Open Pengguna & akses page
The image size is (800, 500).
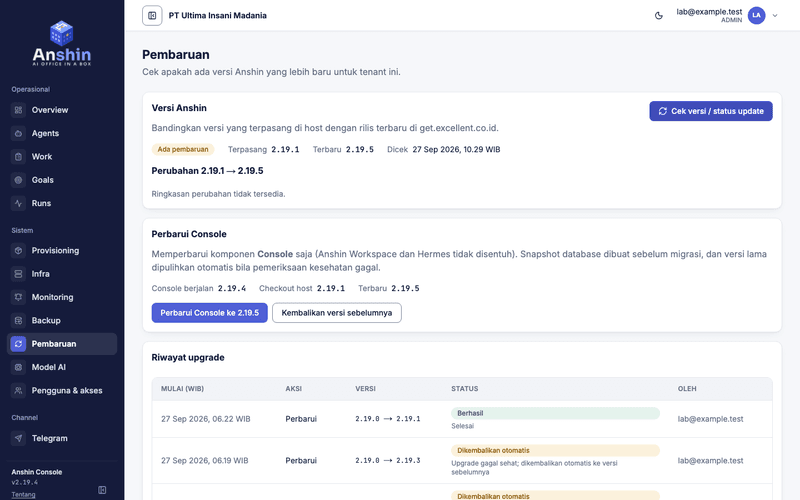pos(62,390)
